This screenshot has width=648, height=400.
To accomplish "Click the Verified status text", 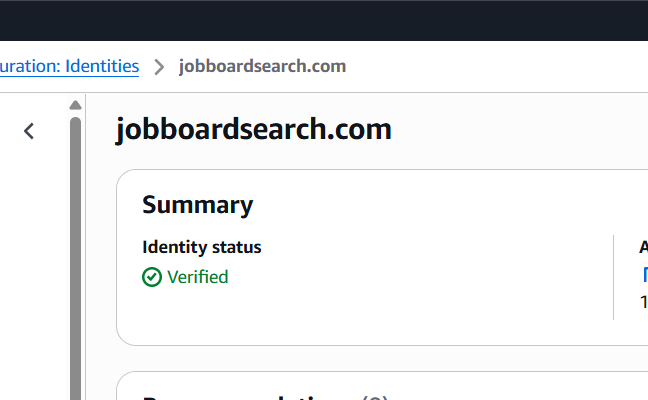I will point(197,277).
